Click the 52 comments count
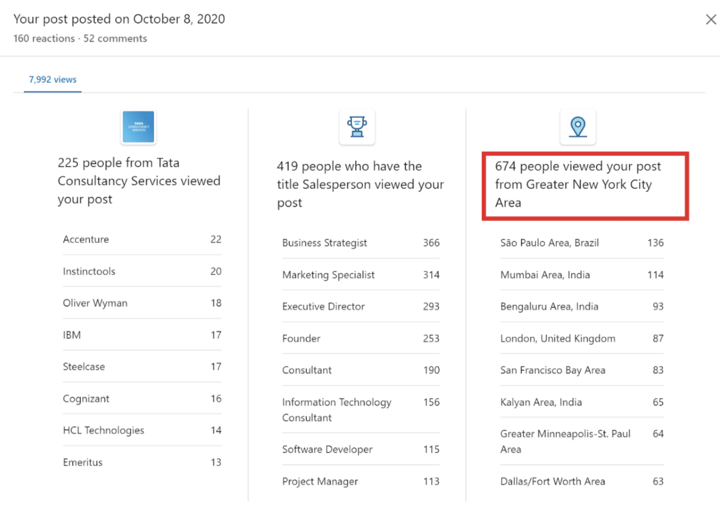720x512 pixels. pos(115,39)
